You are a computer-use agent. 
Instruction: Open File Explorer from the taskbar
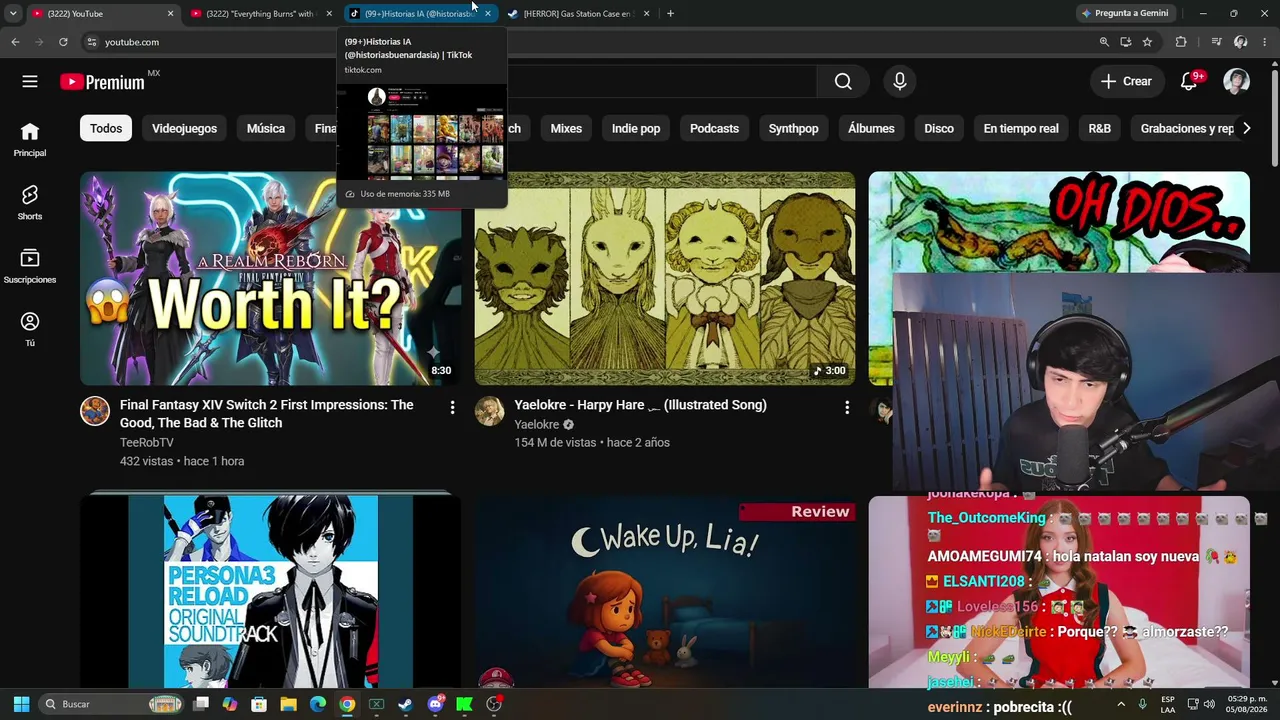pyautogui.click(x=288, y=704)
